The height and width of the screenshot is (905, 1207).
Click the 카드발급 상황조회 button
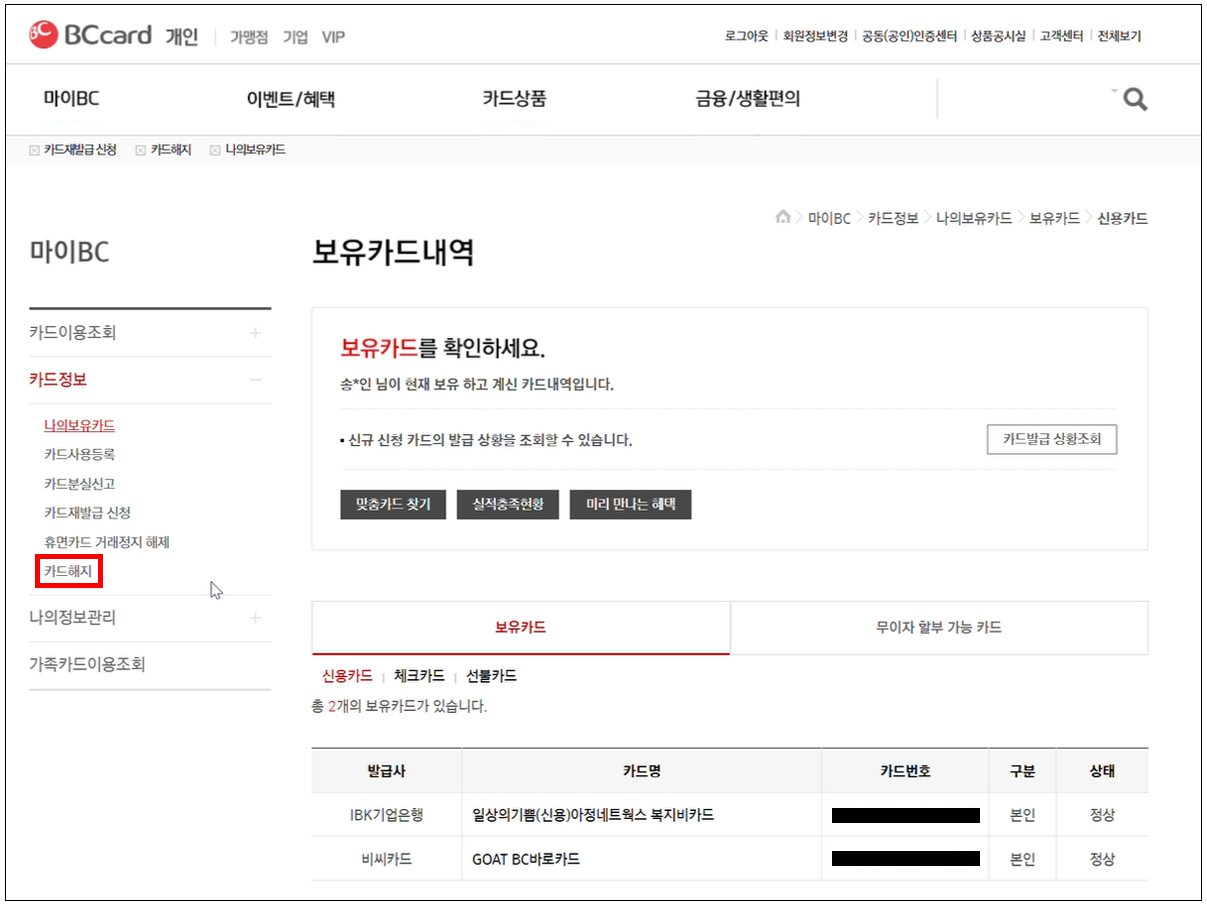pyautogui.click(x=1051, y=440)
